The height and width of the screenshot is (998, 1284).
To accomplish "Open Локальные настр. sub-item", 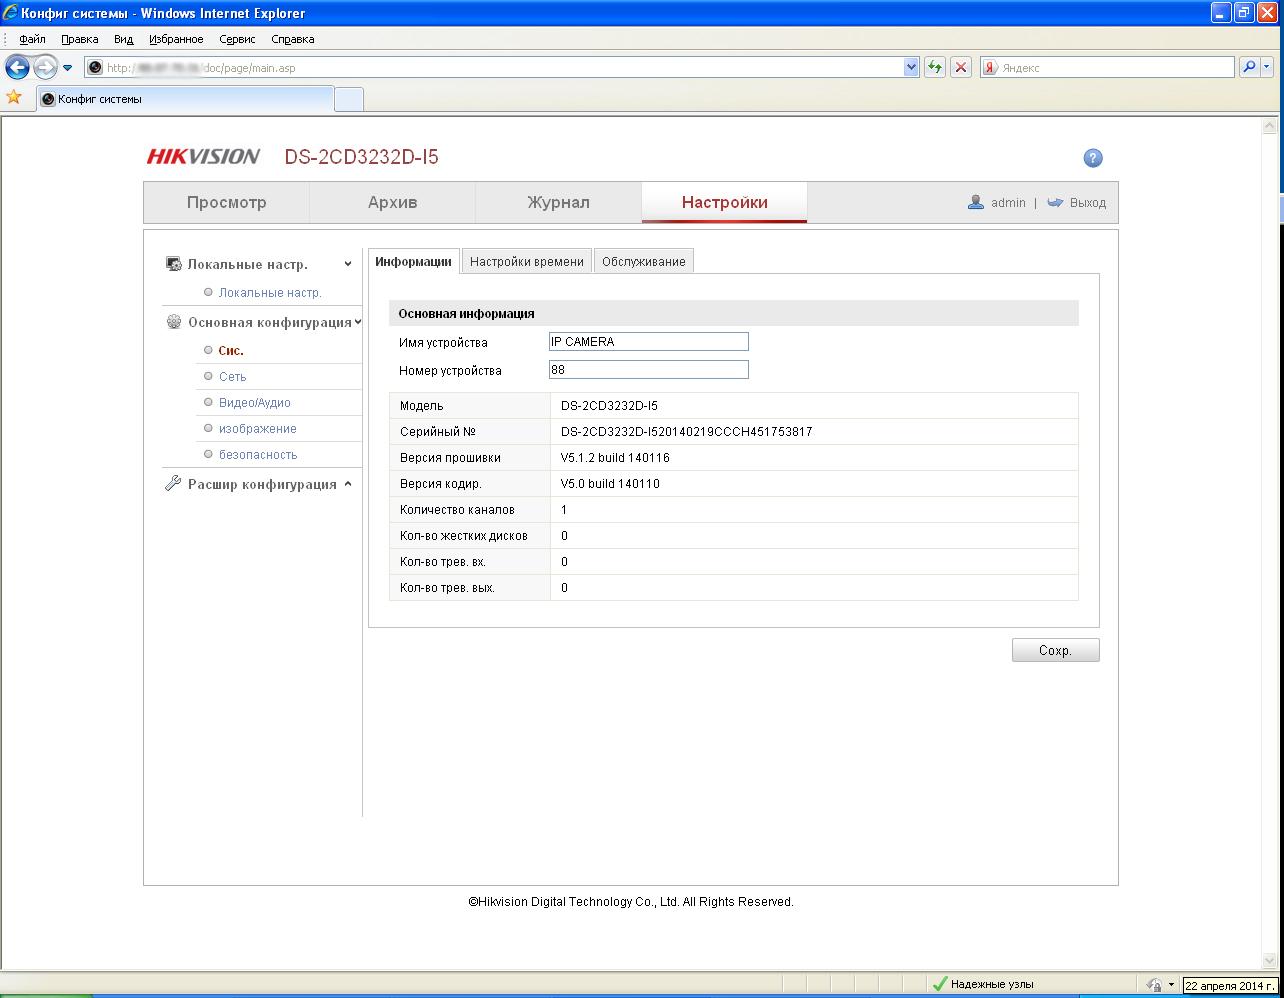I will (270, 293).
